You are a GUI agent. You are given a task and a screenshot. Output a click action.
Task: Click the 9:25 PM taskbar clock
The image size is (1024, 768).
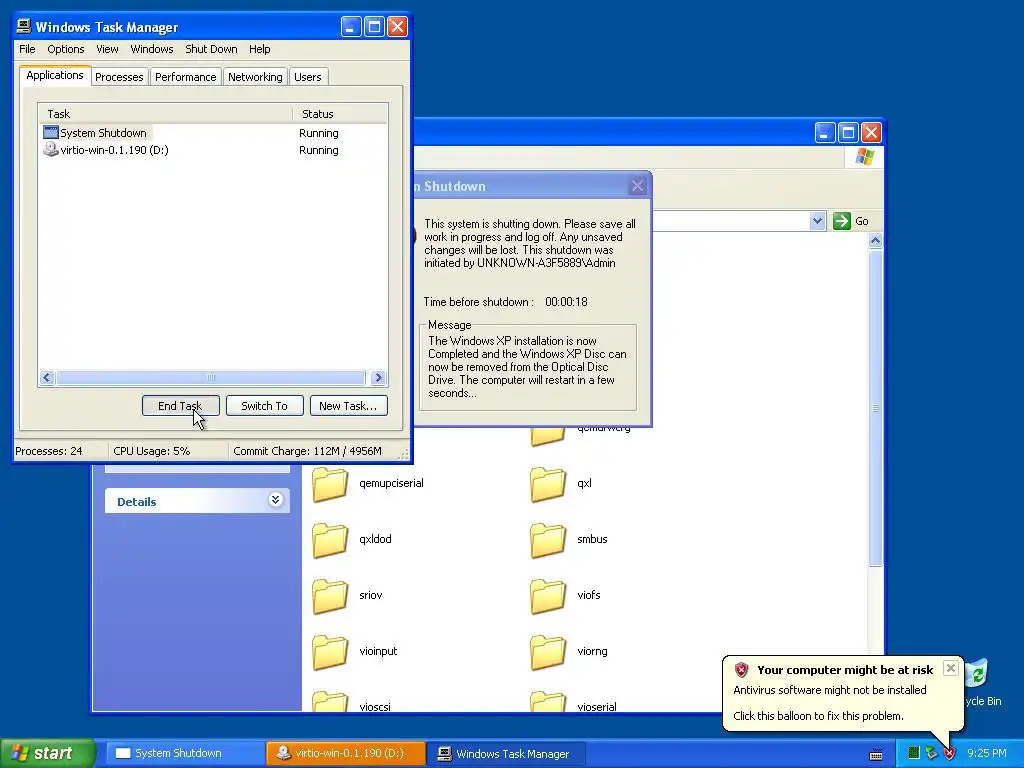point(987,753)
